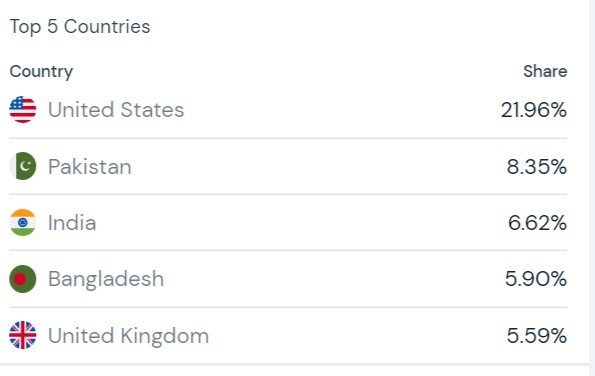Screen dimensions: 595x376
Task: Click the Country column header
Action: (x=41, y=72)
